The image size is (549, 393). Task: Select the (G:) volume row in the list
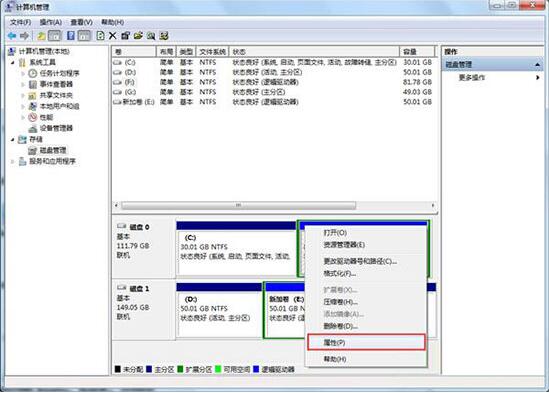[273, 92]
